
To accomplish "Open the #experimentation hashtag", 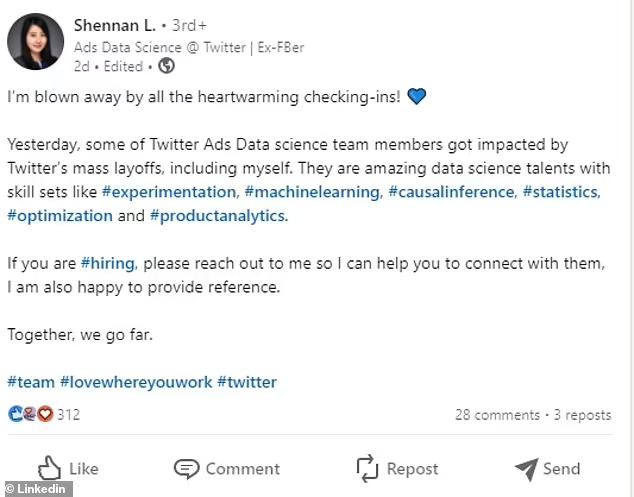I will 168,191.
